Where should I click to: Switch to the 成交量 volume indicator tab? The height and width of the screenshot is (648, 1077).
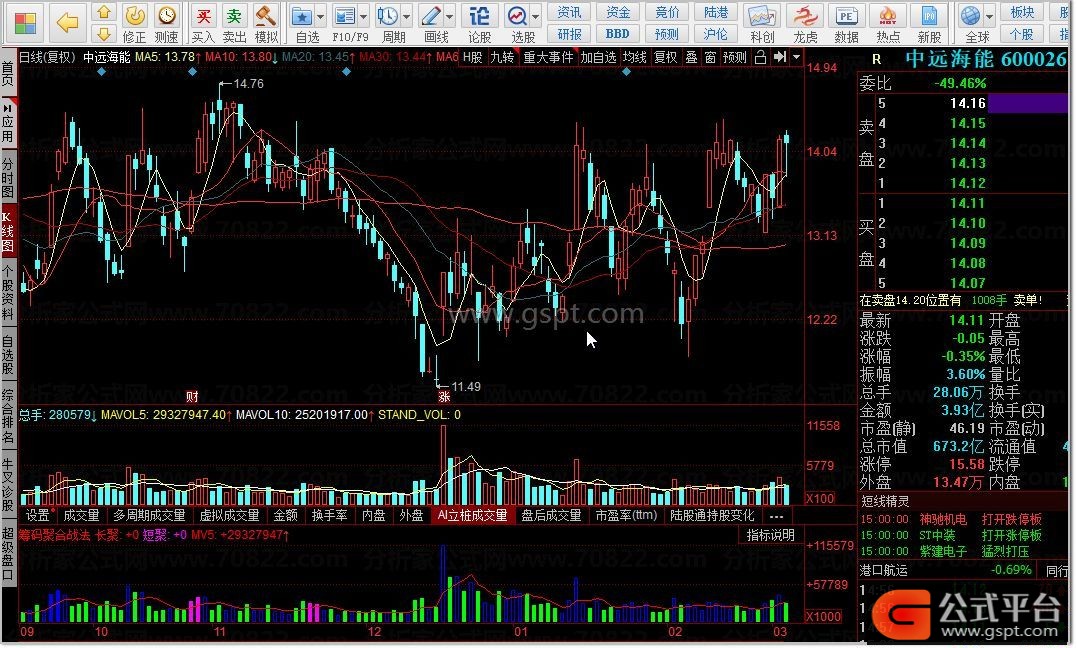pos(81,515)
